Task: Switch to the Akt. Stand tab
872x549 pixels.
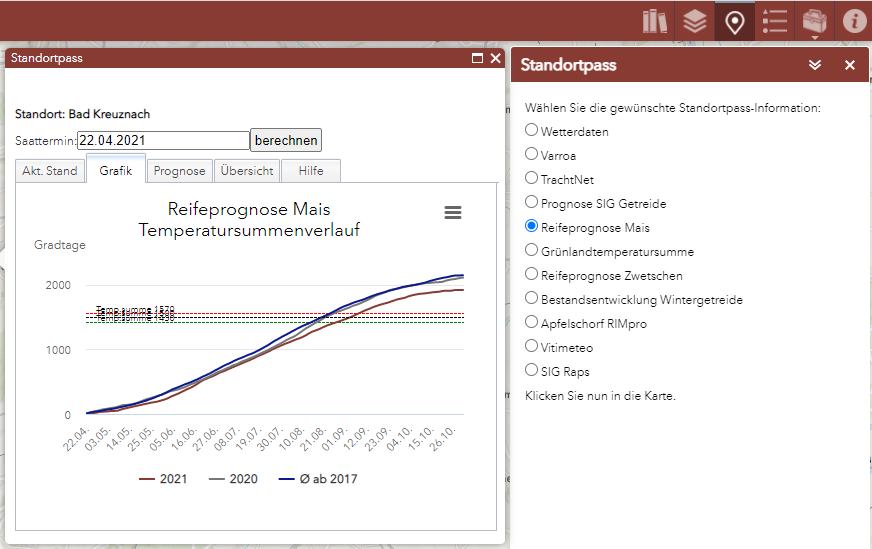Action: tap(49, 171)
